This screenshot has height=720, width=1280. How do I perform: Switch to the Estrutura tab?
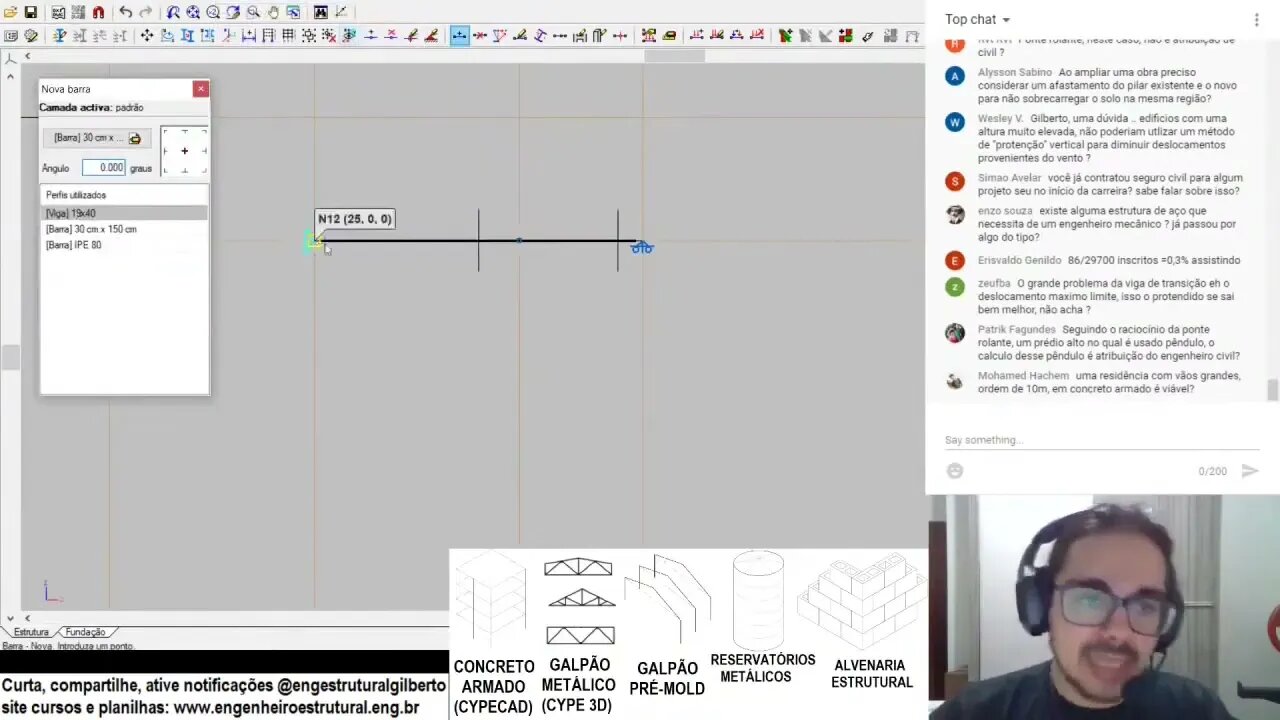click(x=31, y=632)
